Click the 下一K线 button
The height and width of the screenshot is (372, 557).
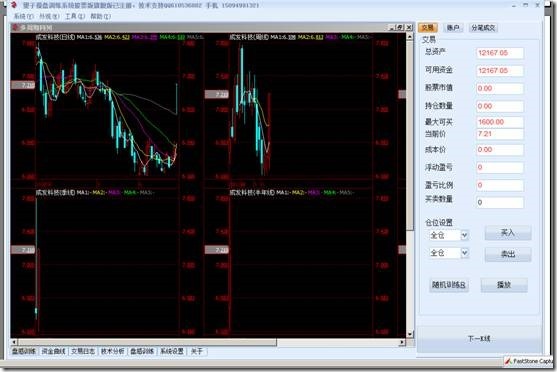tap(479, 339)
